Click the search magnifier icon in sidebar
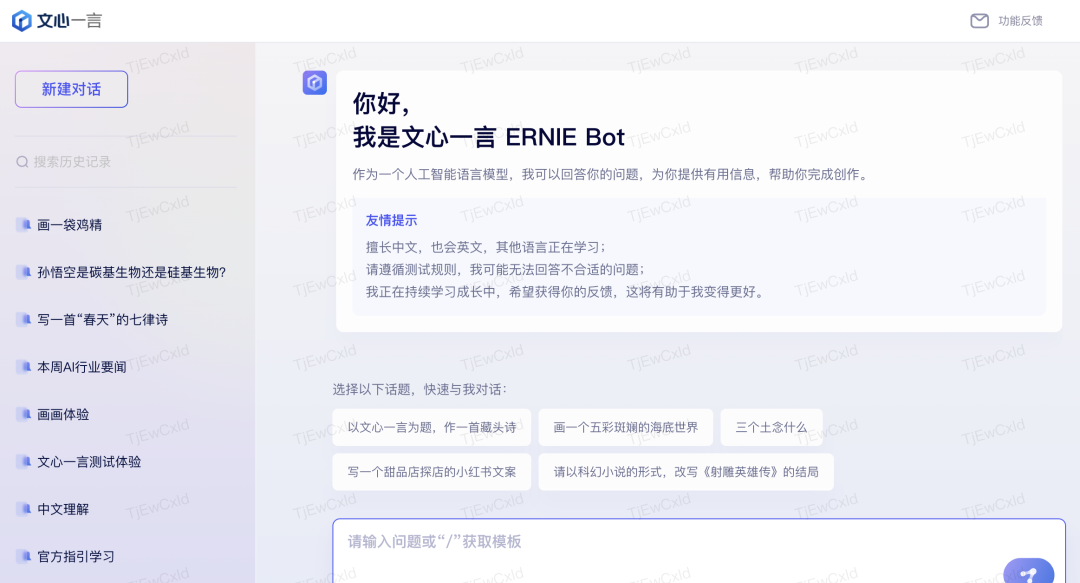 pyautogui.click(x=22, y=162)
